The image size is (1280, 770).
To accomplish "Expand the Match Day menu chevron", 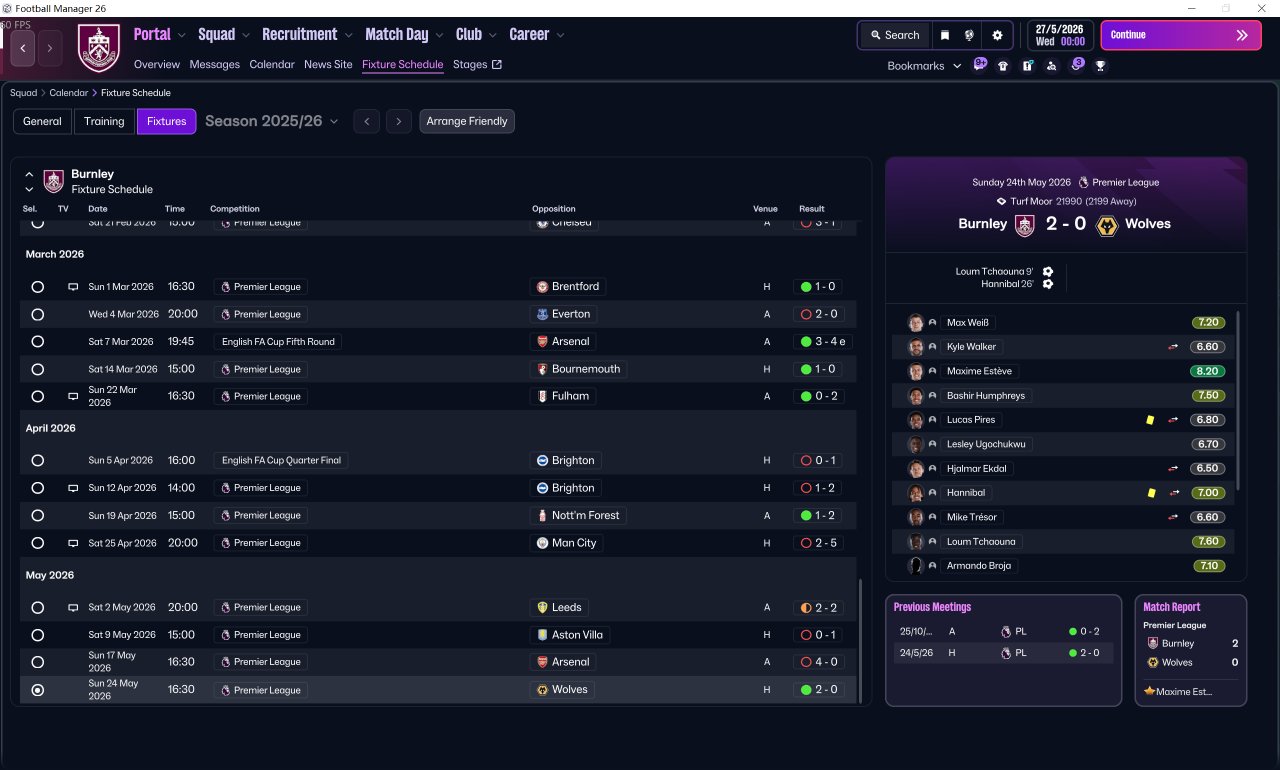I will click(x=440, y=35).
